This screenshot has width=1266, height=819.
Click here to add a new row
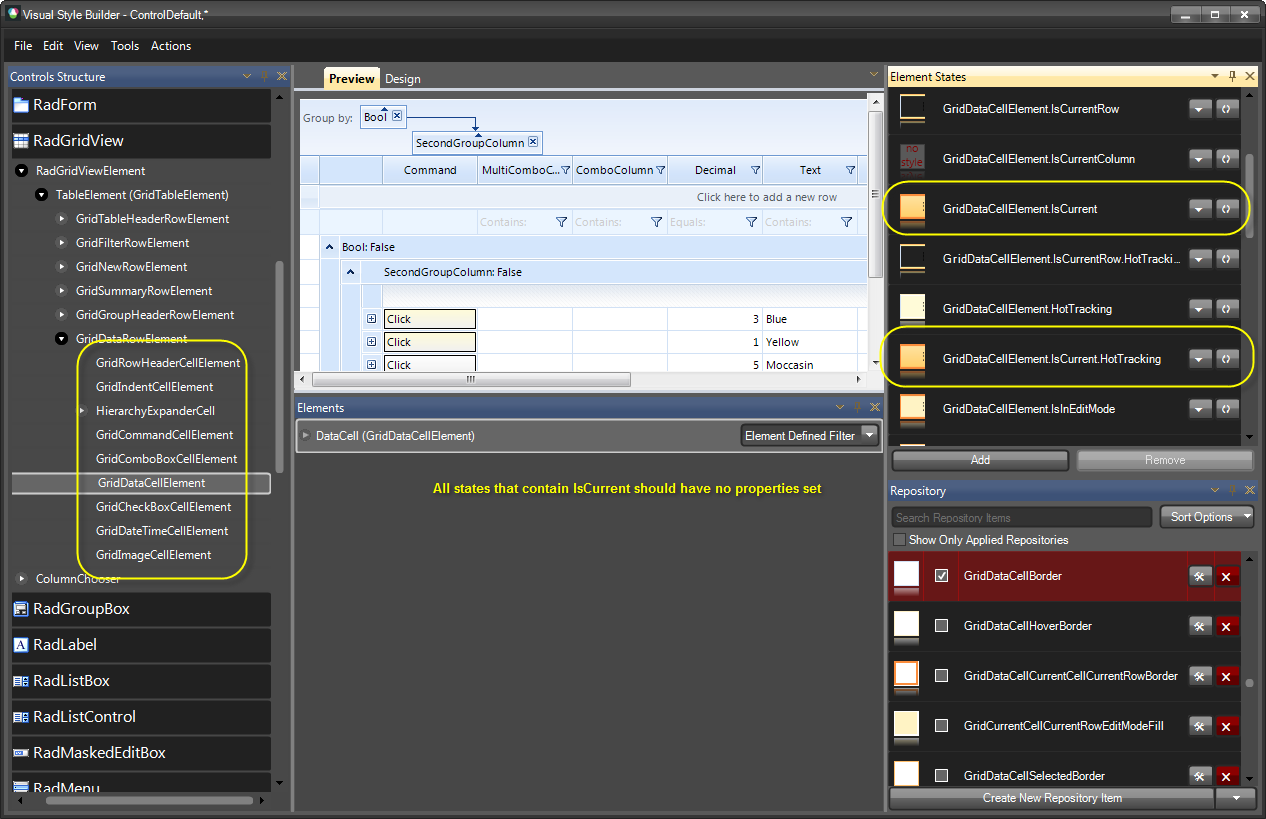coord(767,197)
